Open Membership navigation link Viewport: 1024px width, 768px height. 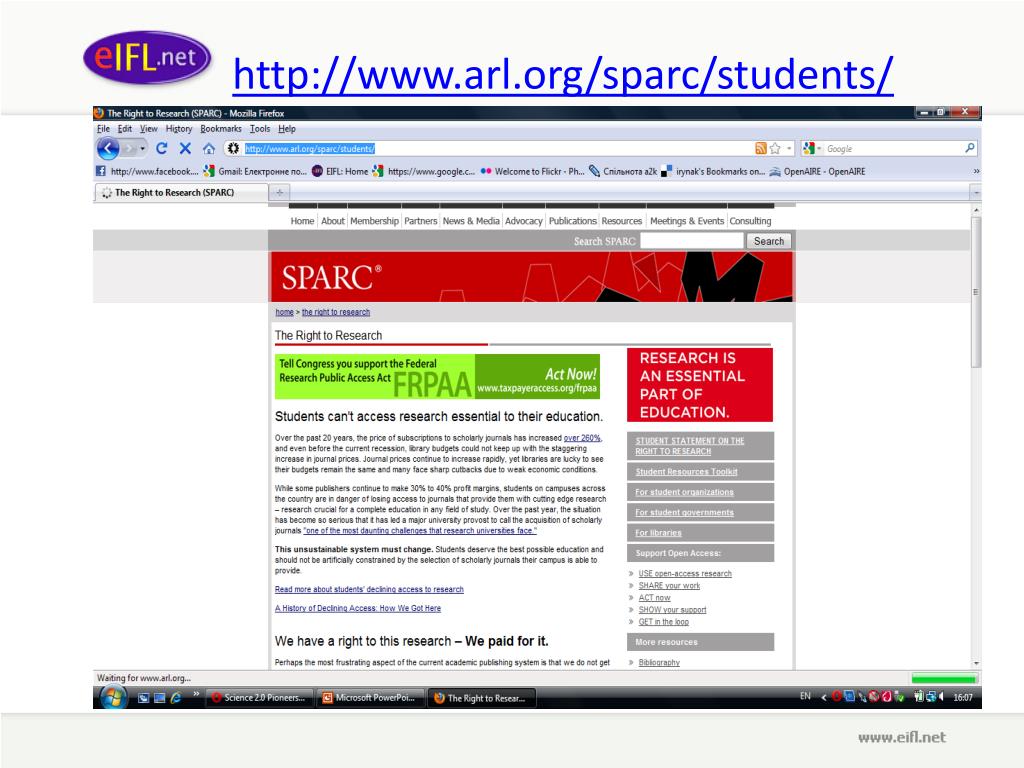[374, 221]
